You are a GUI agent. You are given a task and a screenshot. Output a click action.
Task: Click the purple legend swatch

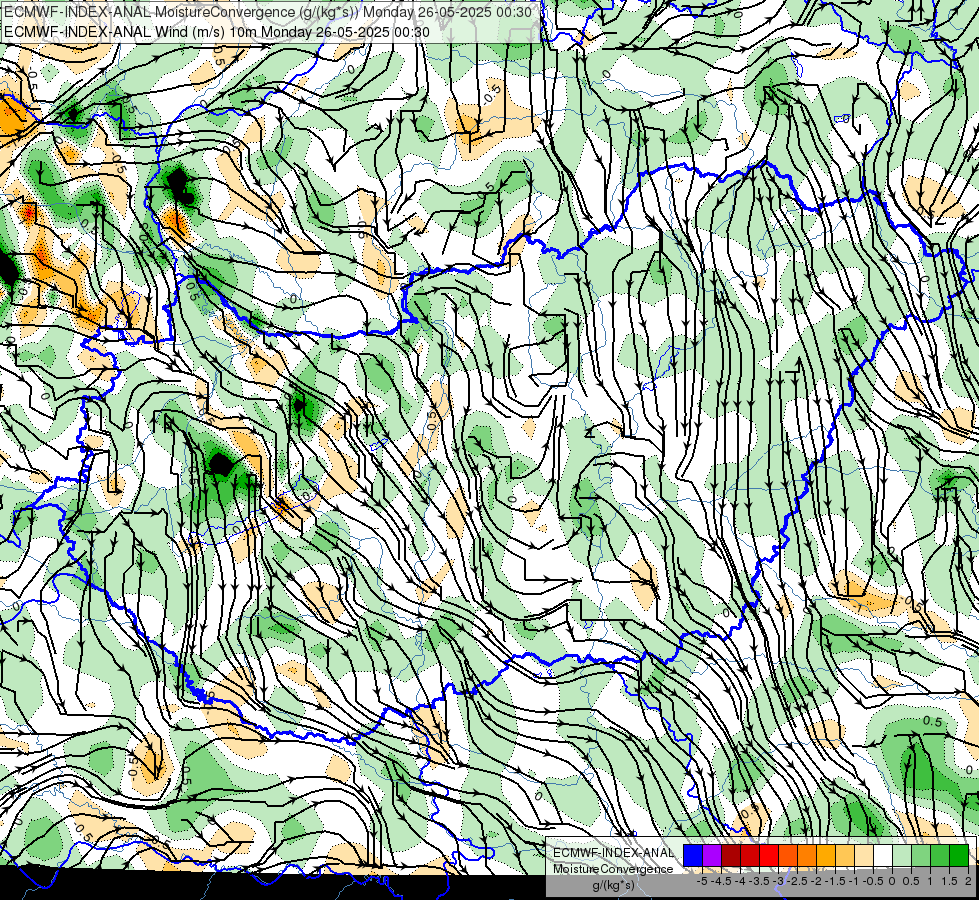[x=712, y=856]
